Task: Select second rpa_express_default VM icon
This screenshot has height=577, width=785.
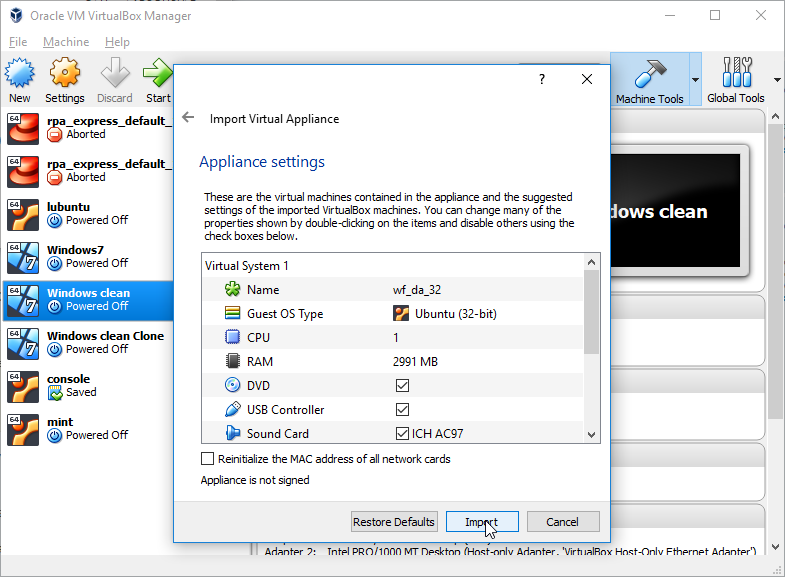Action: pyautogui.click(x=23, y=172)
